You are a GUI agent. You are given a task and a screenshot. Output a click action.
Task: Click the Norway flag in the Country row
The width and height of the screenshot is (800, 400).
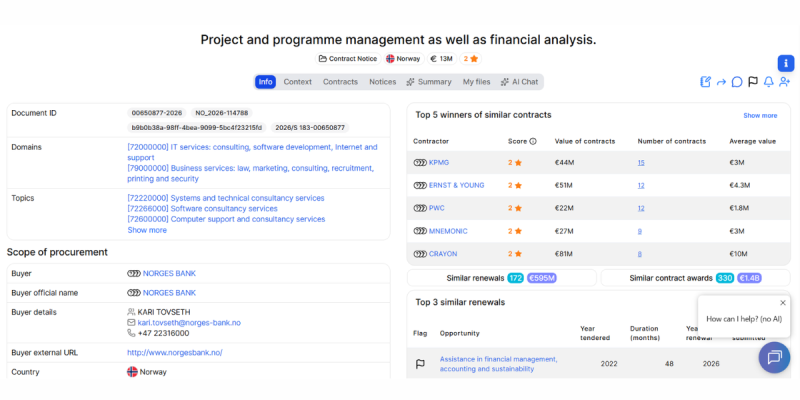(132, 372)
